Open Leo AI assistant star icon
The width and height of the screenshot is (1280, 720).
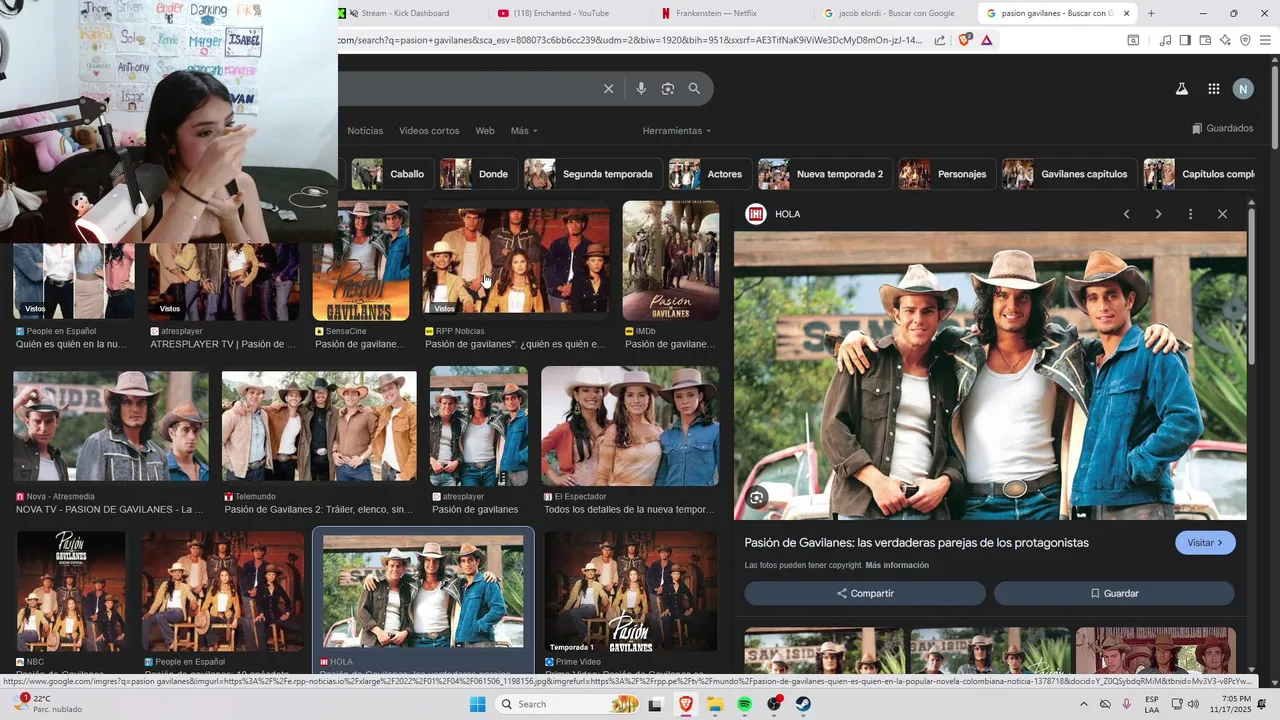[1225, 40]
